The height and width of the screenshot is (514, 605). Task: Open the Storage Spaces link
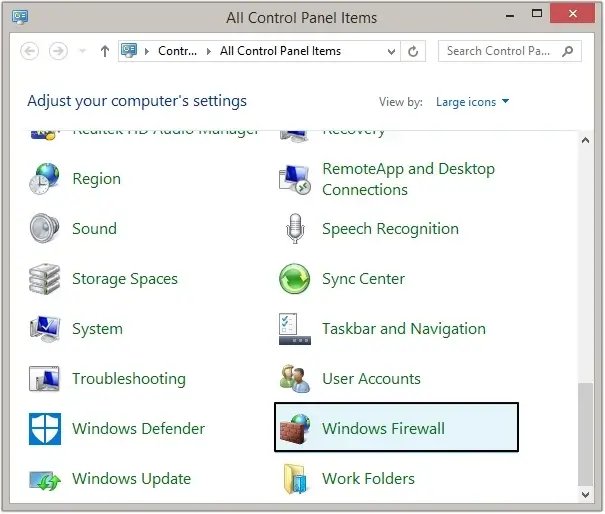(x=125, y=279)
